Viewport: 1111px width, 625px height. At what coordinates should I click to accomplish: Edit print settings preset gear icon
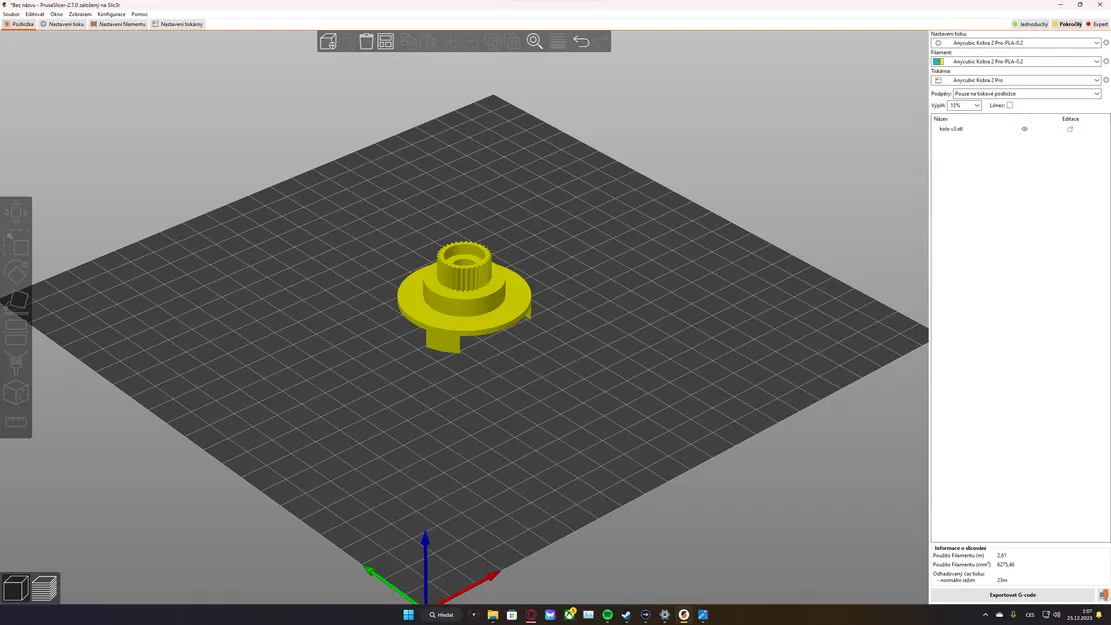click(1106, 43)
